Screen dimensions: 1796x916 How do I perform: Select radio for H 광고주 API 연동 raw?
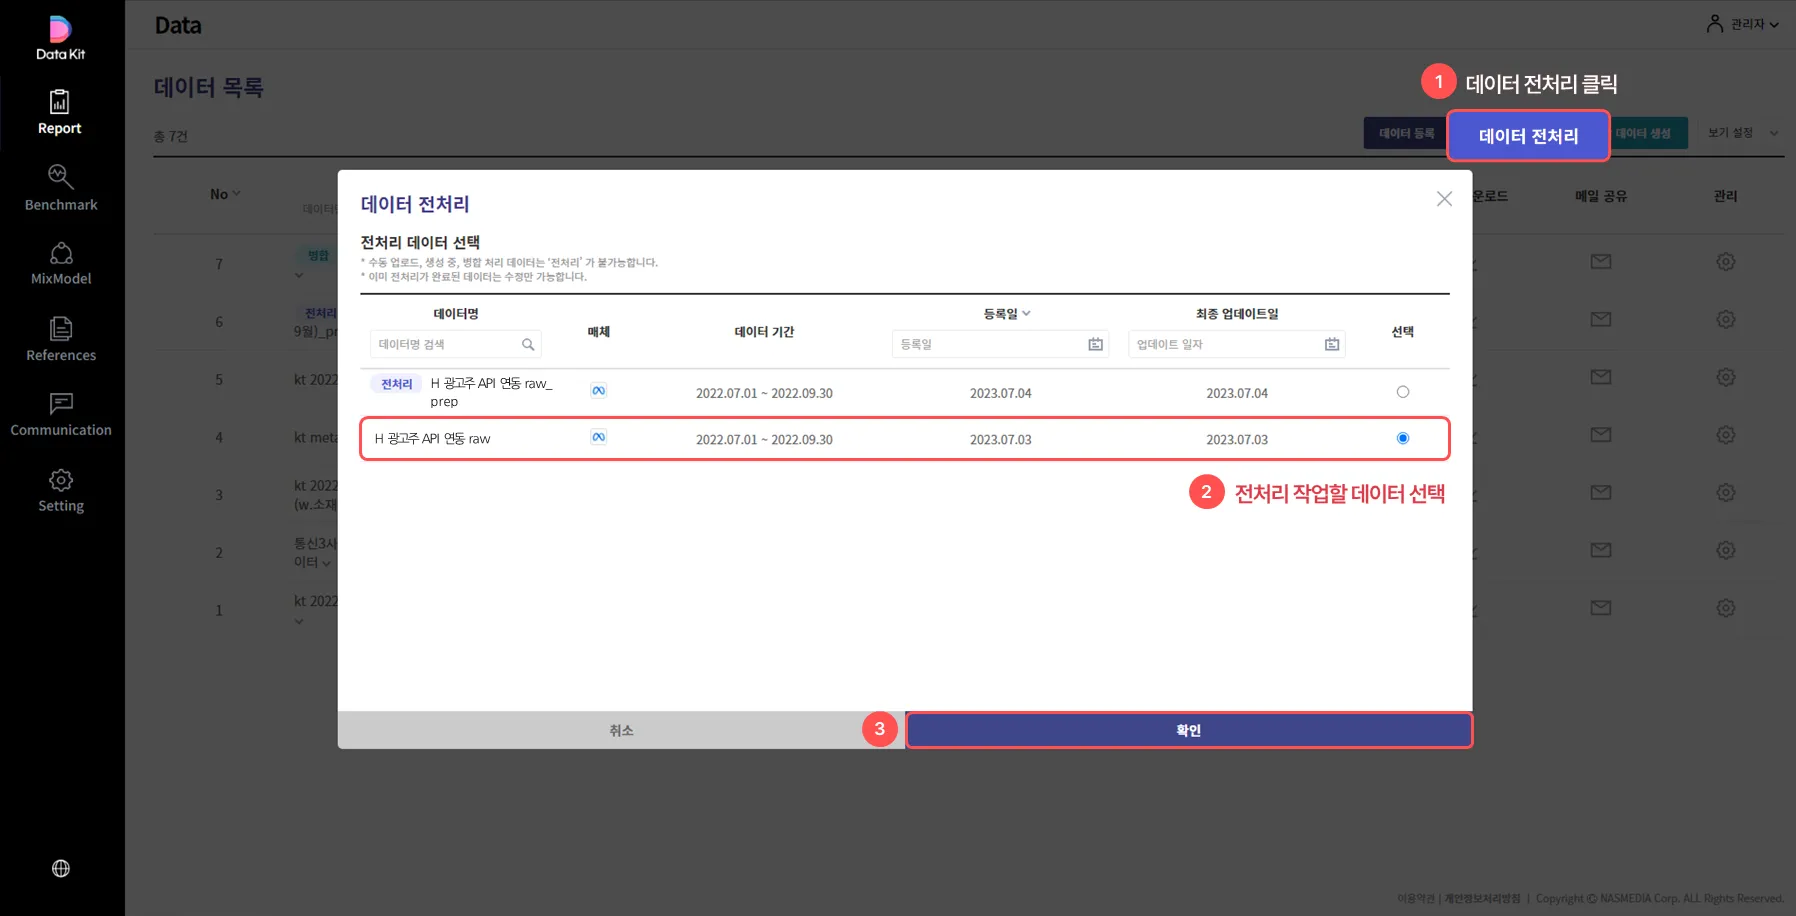[x=1403, y=438]
